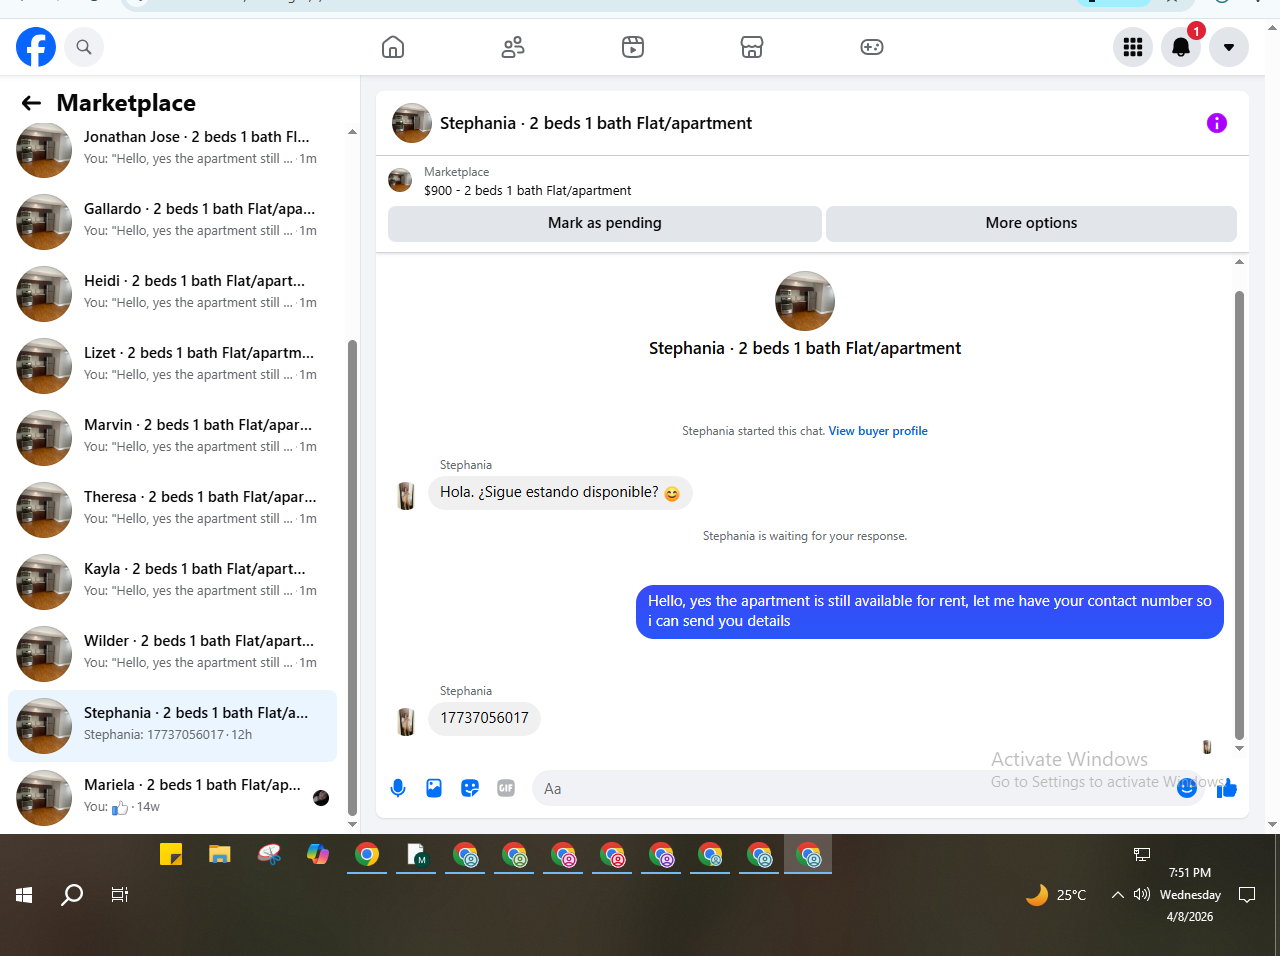Screen dimensions: 1280x956
Task: Open Heidi conversation
Action: click(x=172, y=292)
